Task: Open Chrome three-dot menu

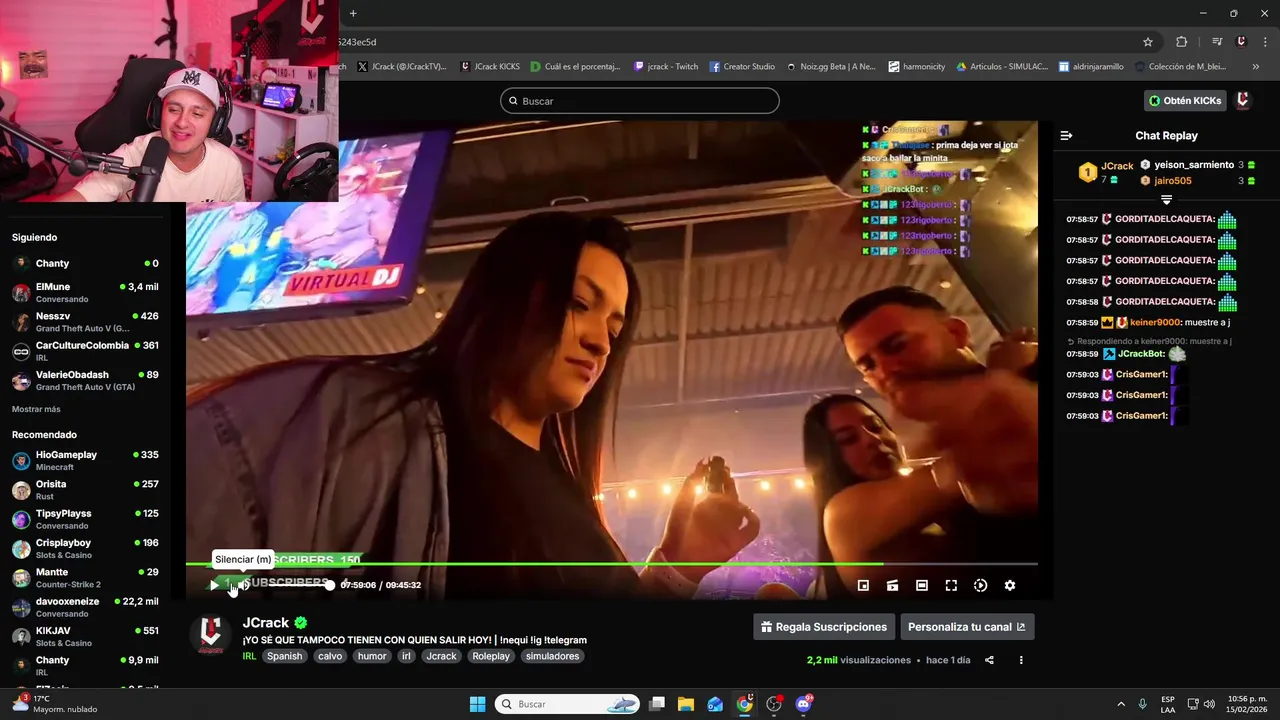Action: 1264,42
